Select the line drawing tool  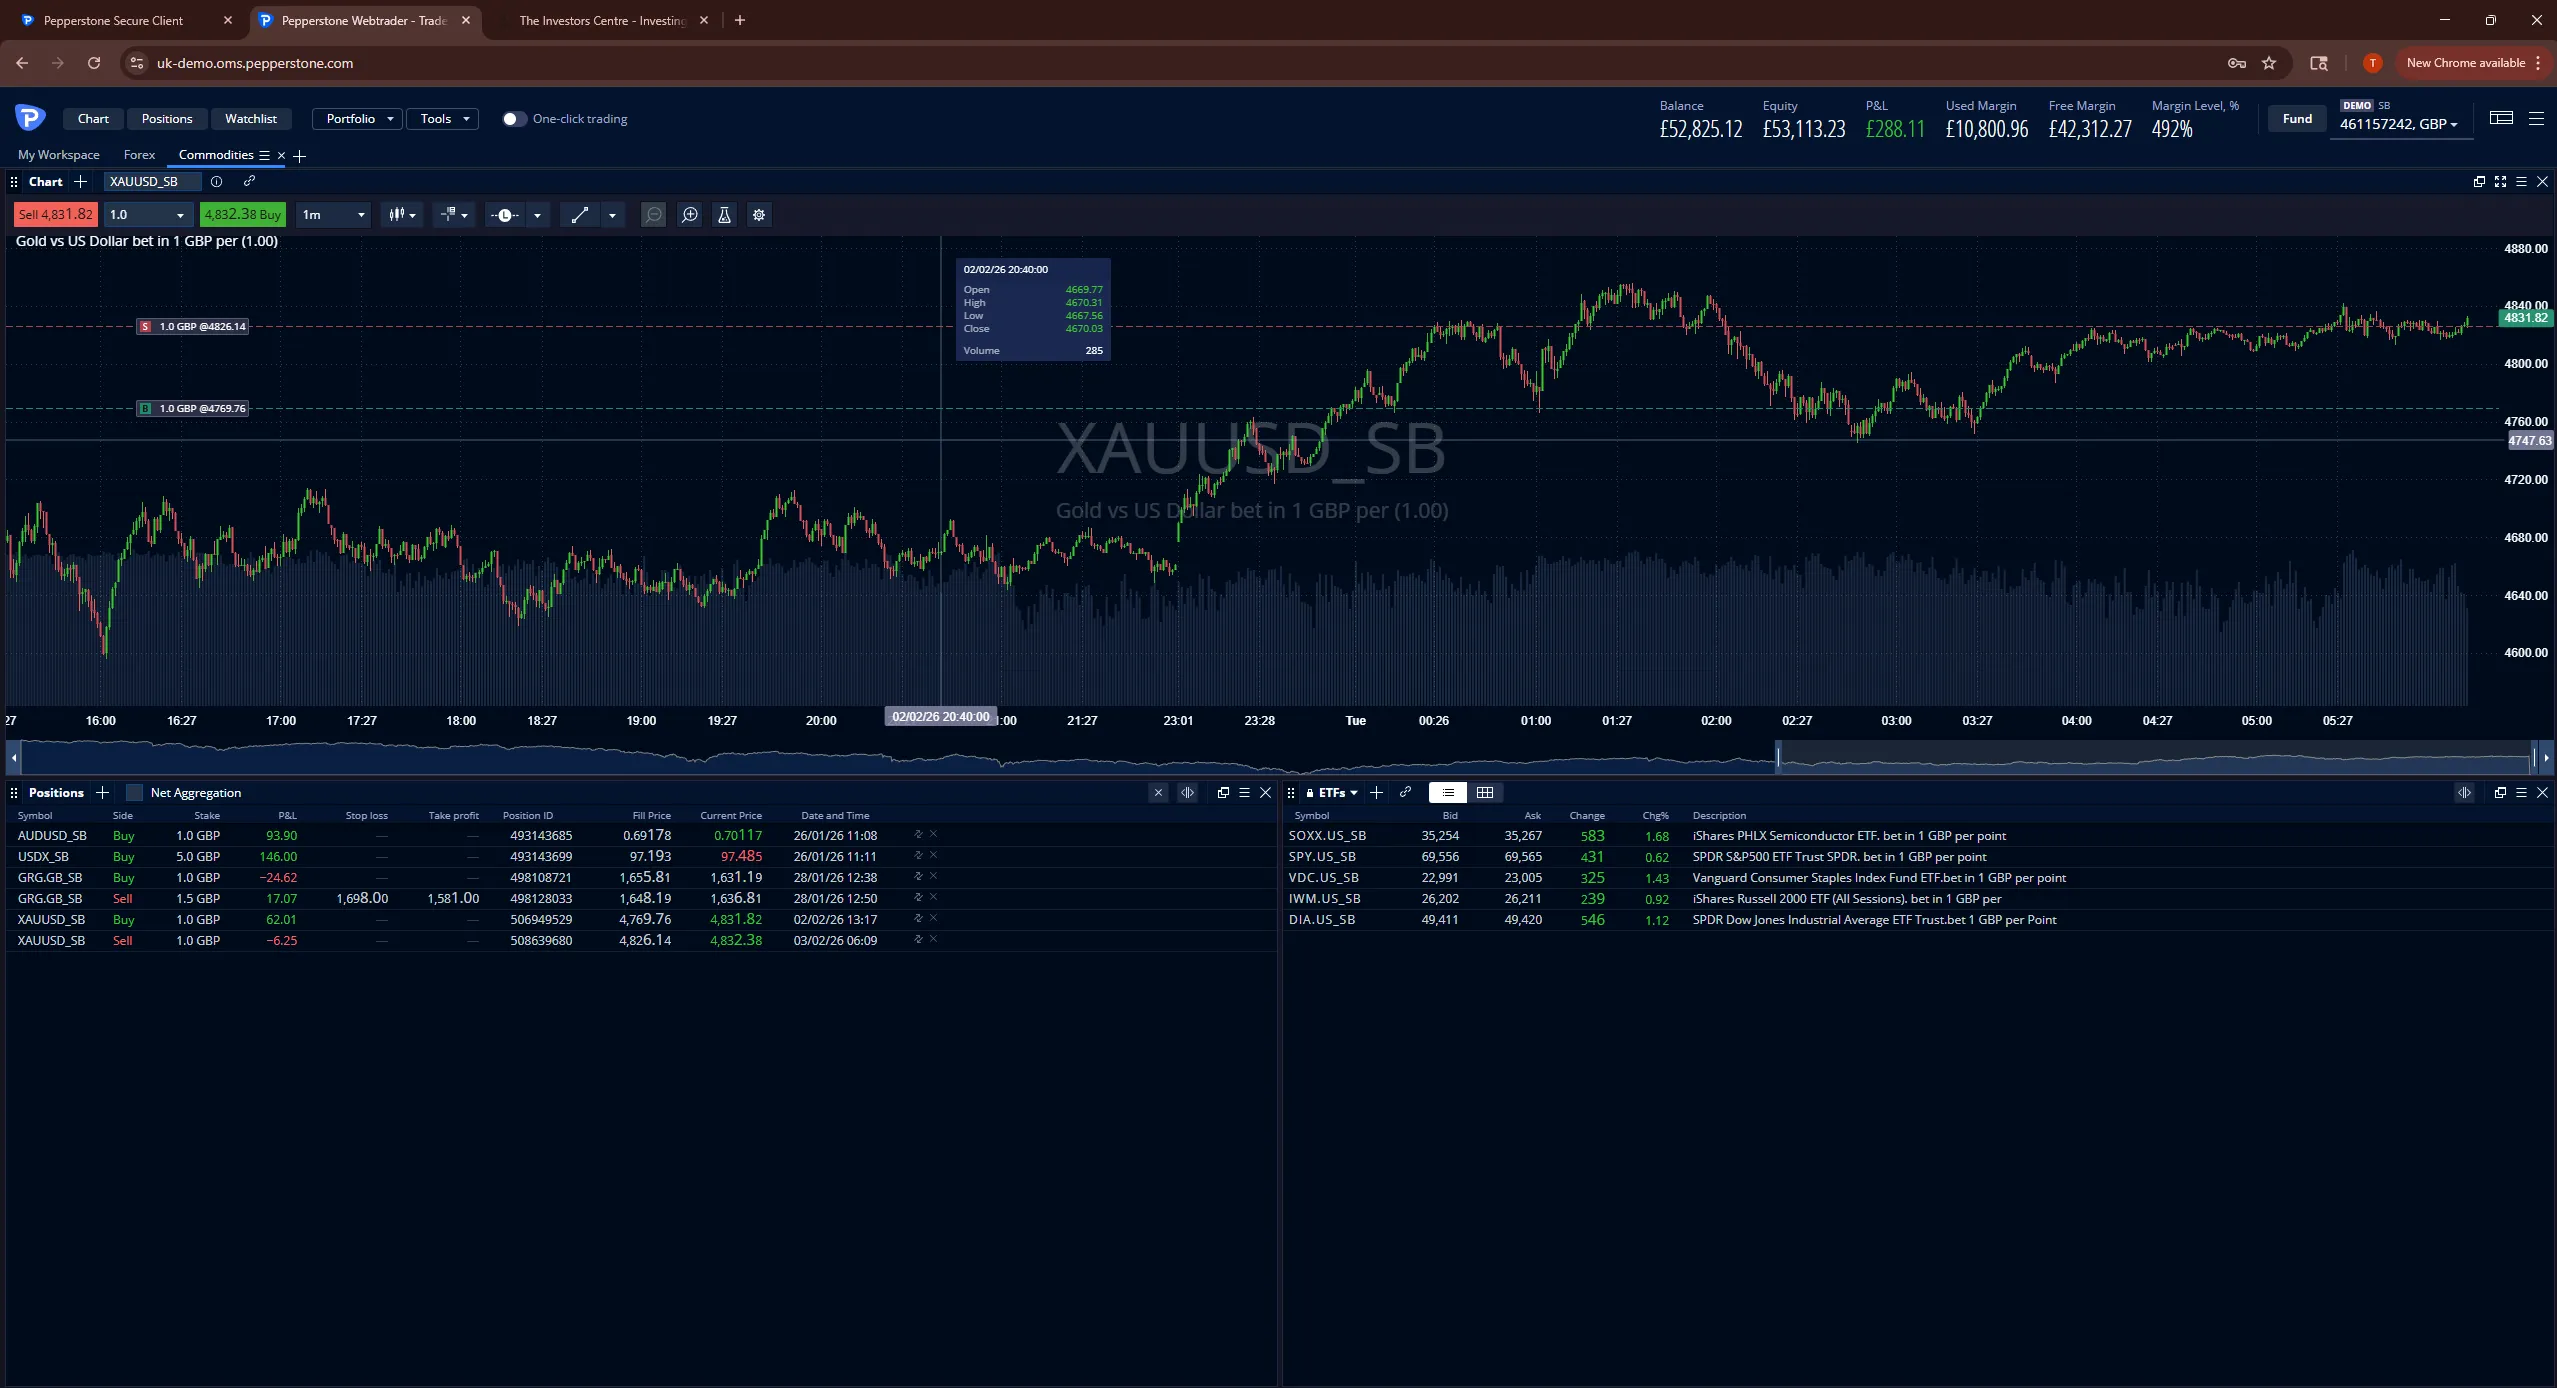[x=579, y=215]
